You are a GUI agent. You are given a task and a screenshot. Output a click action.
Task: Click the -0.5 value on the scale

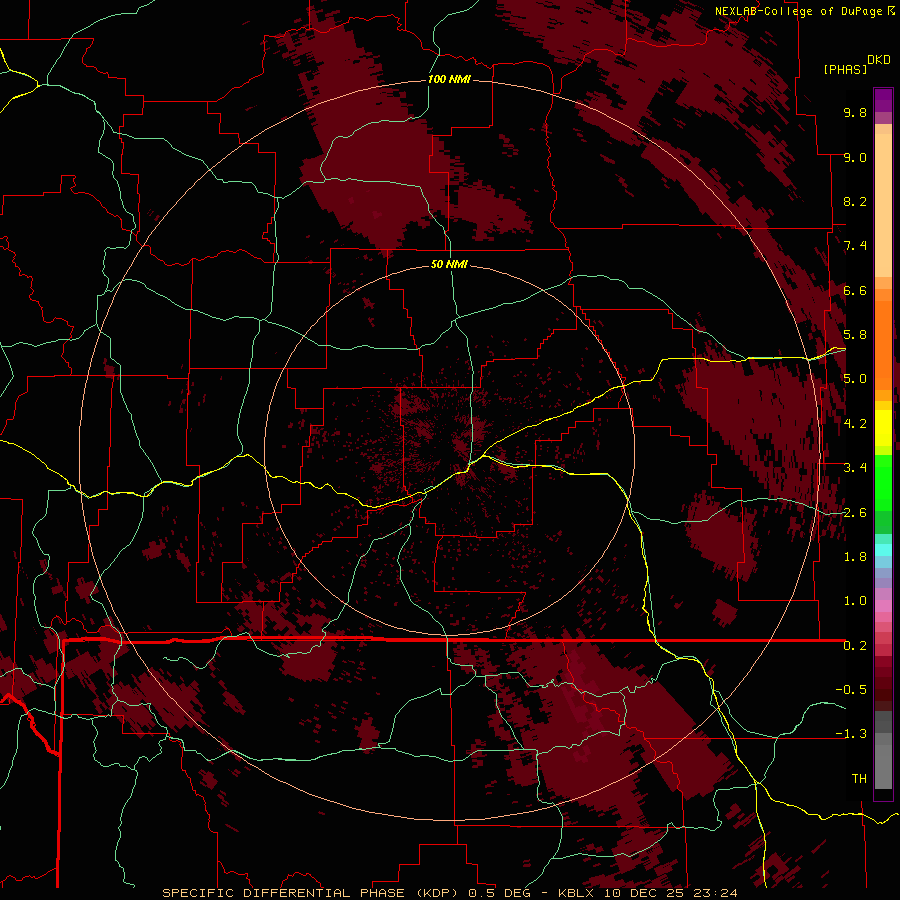851,690
